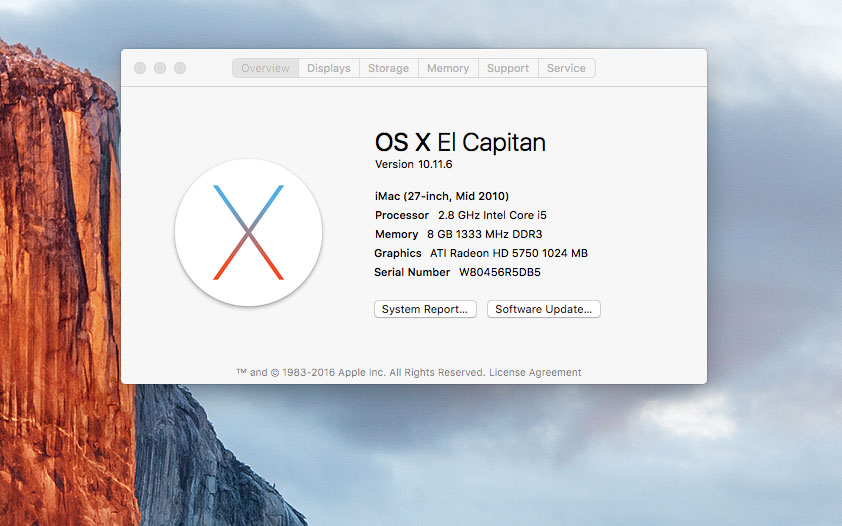Check for updates via Software Update button

point(543,309)
